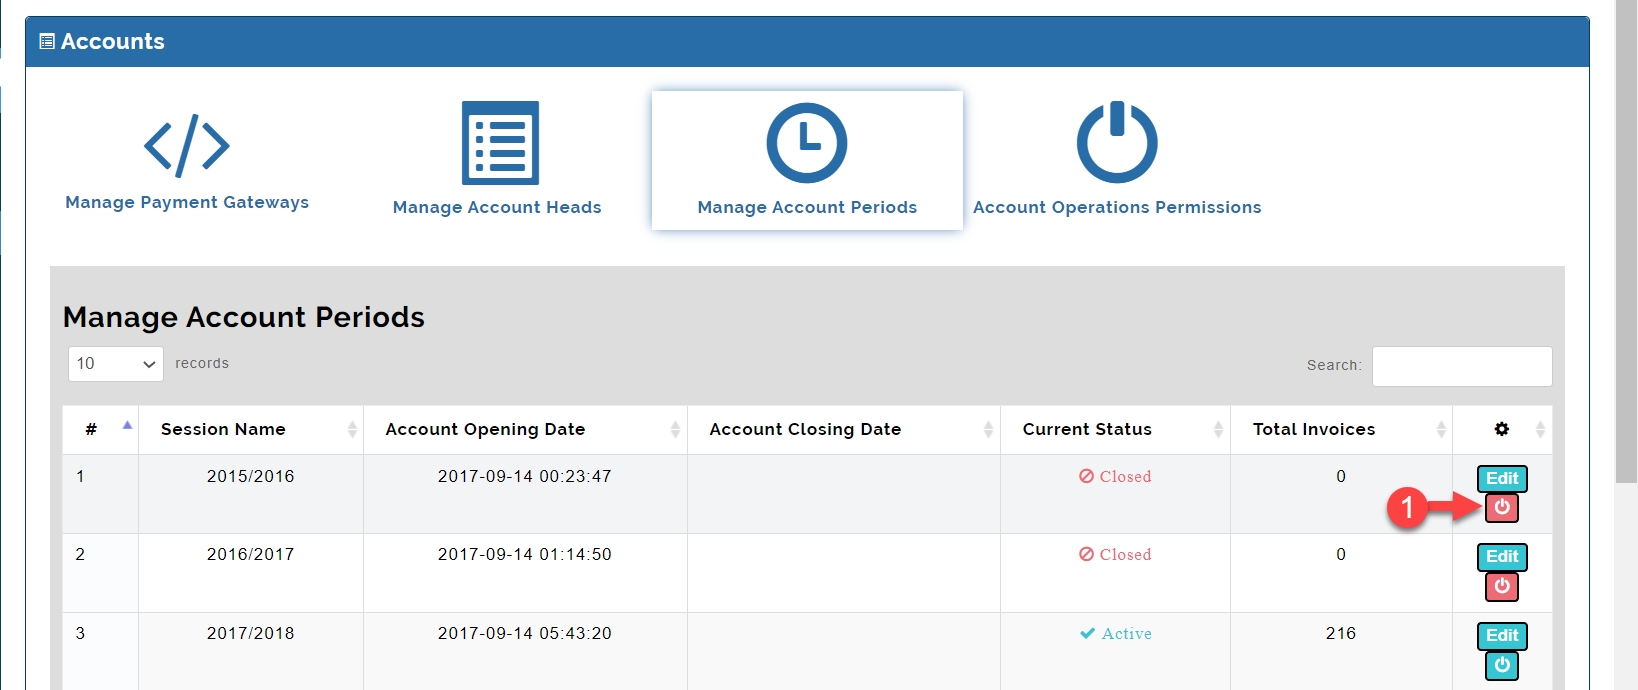
Task: Click the page vertical scrollbar
Action: point(1626,240)
